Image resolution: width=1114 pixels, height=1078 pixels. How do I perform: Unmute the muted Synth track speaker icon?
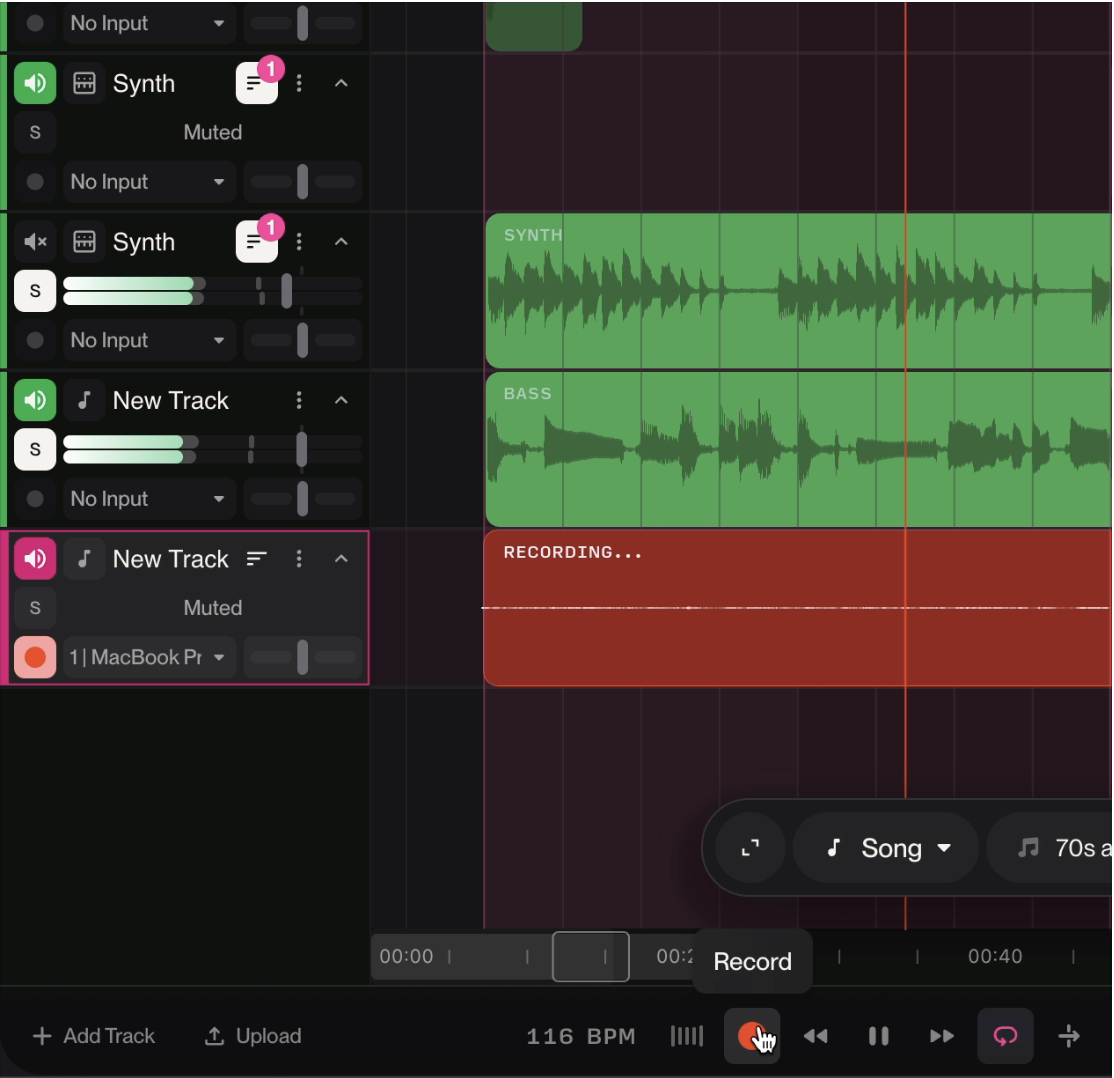35,242
